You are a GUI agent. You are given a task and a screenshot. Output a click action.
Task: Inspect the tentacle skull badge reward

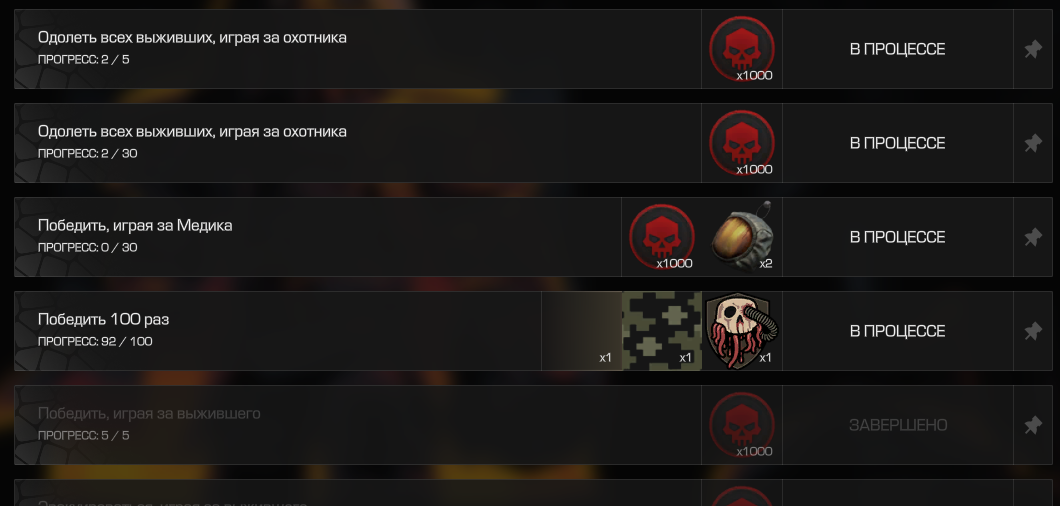click(x=742, y=331)
